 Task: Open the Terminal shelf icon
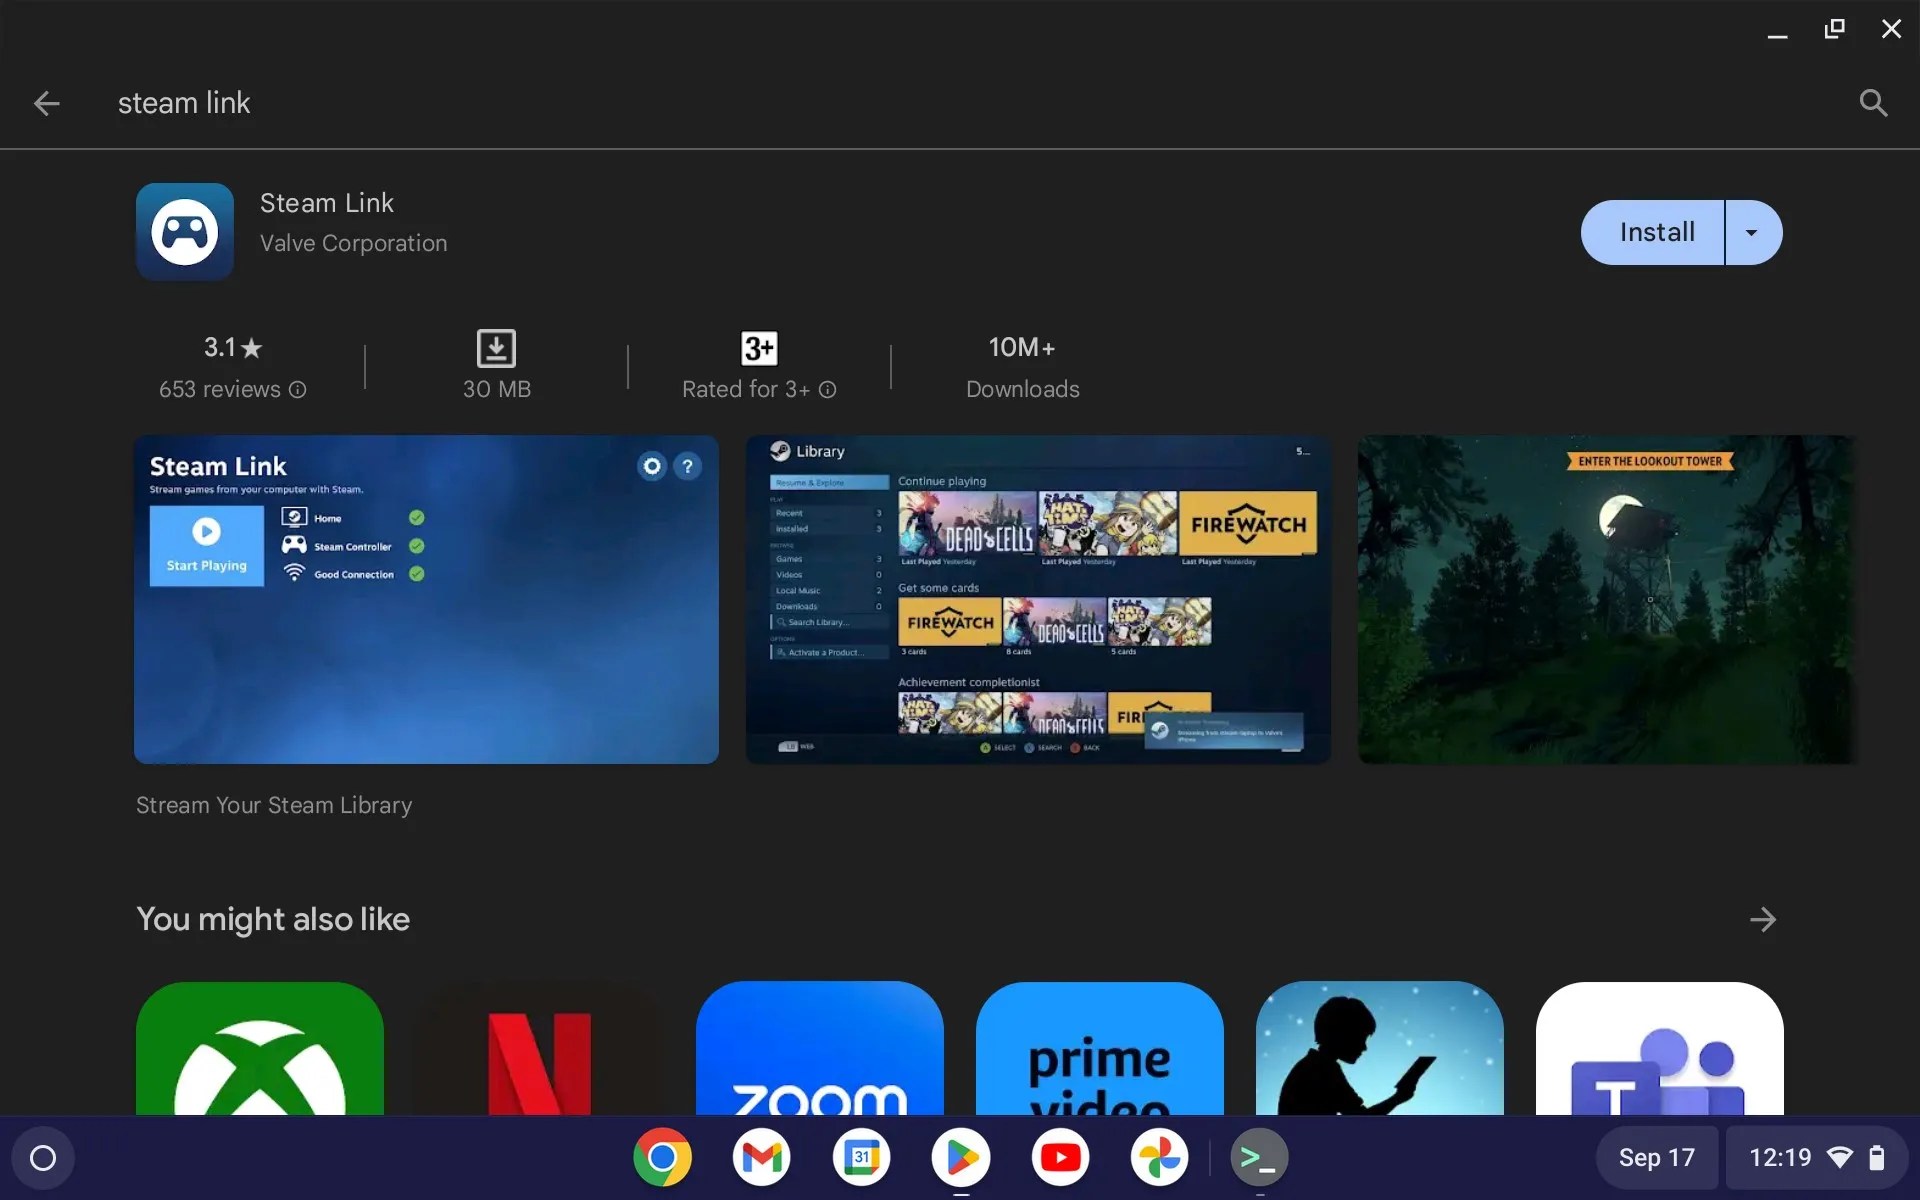pyautogui.click(x=1258, y=1157)
